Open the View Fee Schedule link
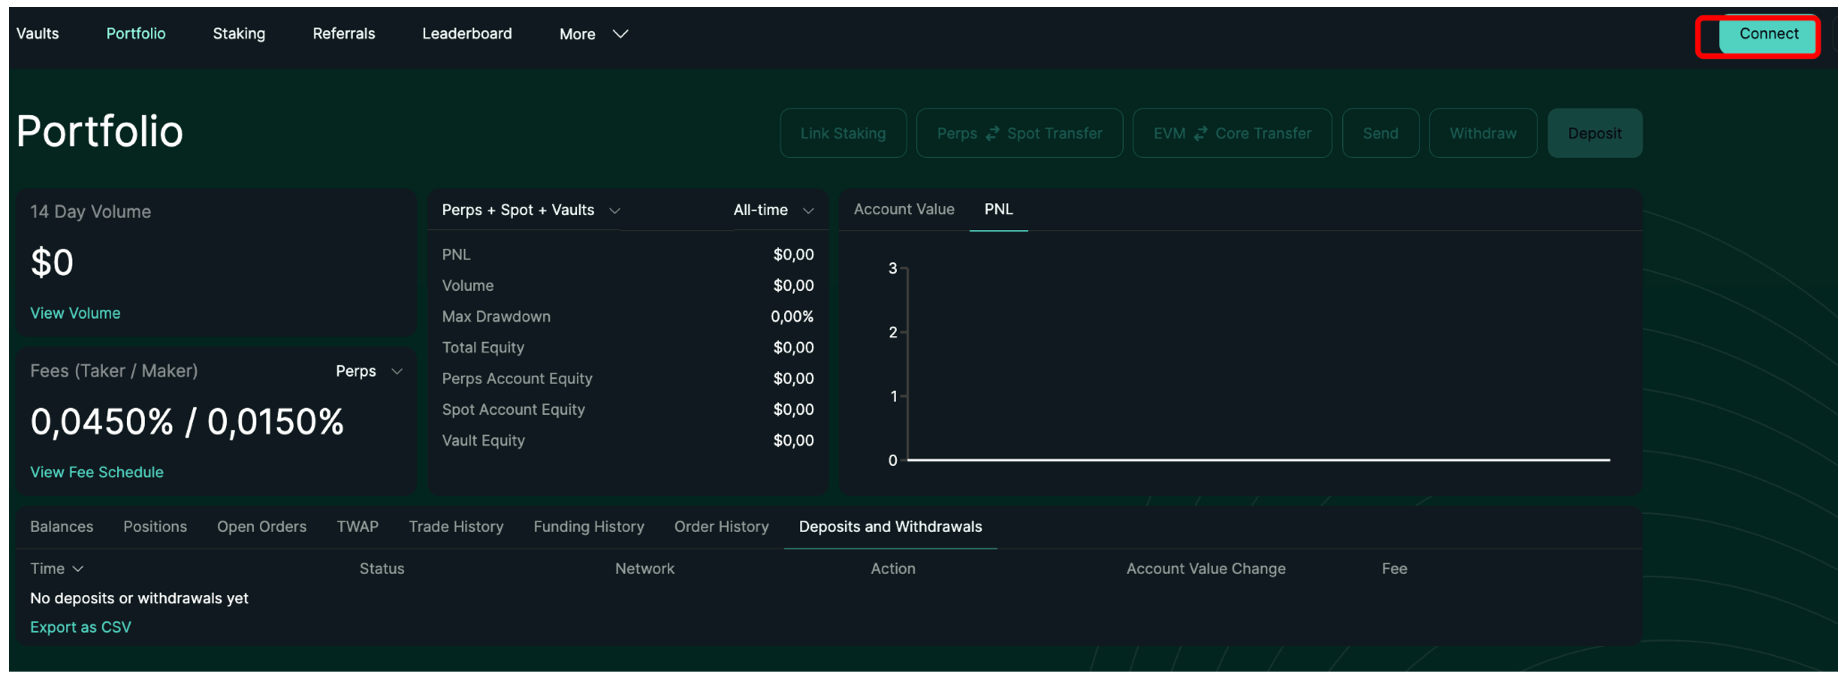The image size is (1846, 686). click(96, 472)
